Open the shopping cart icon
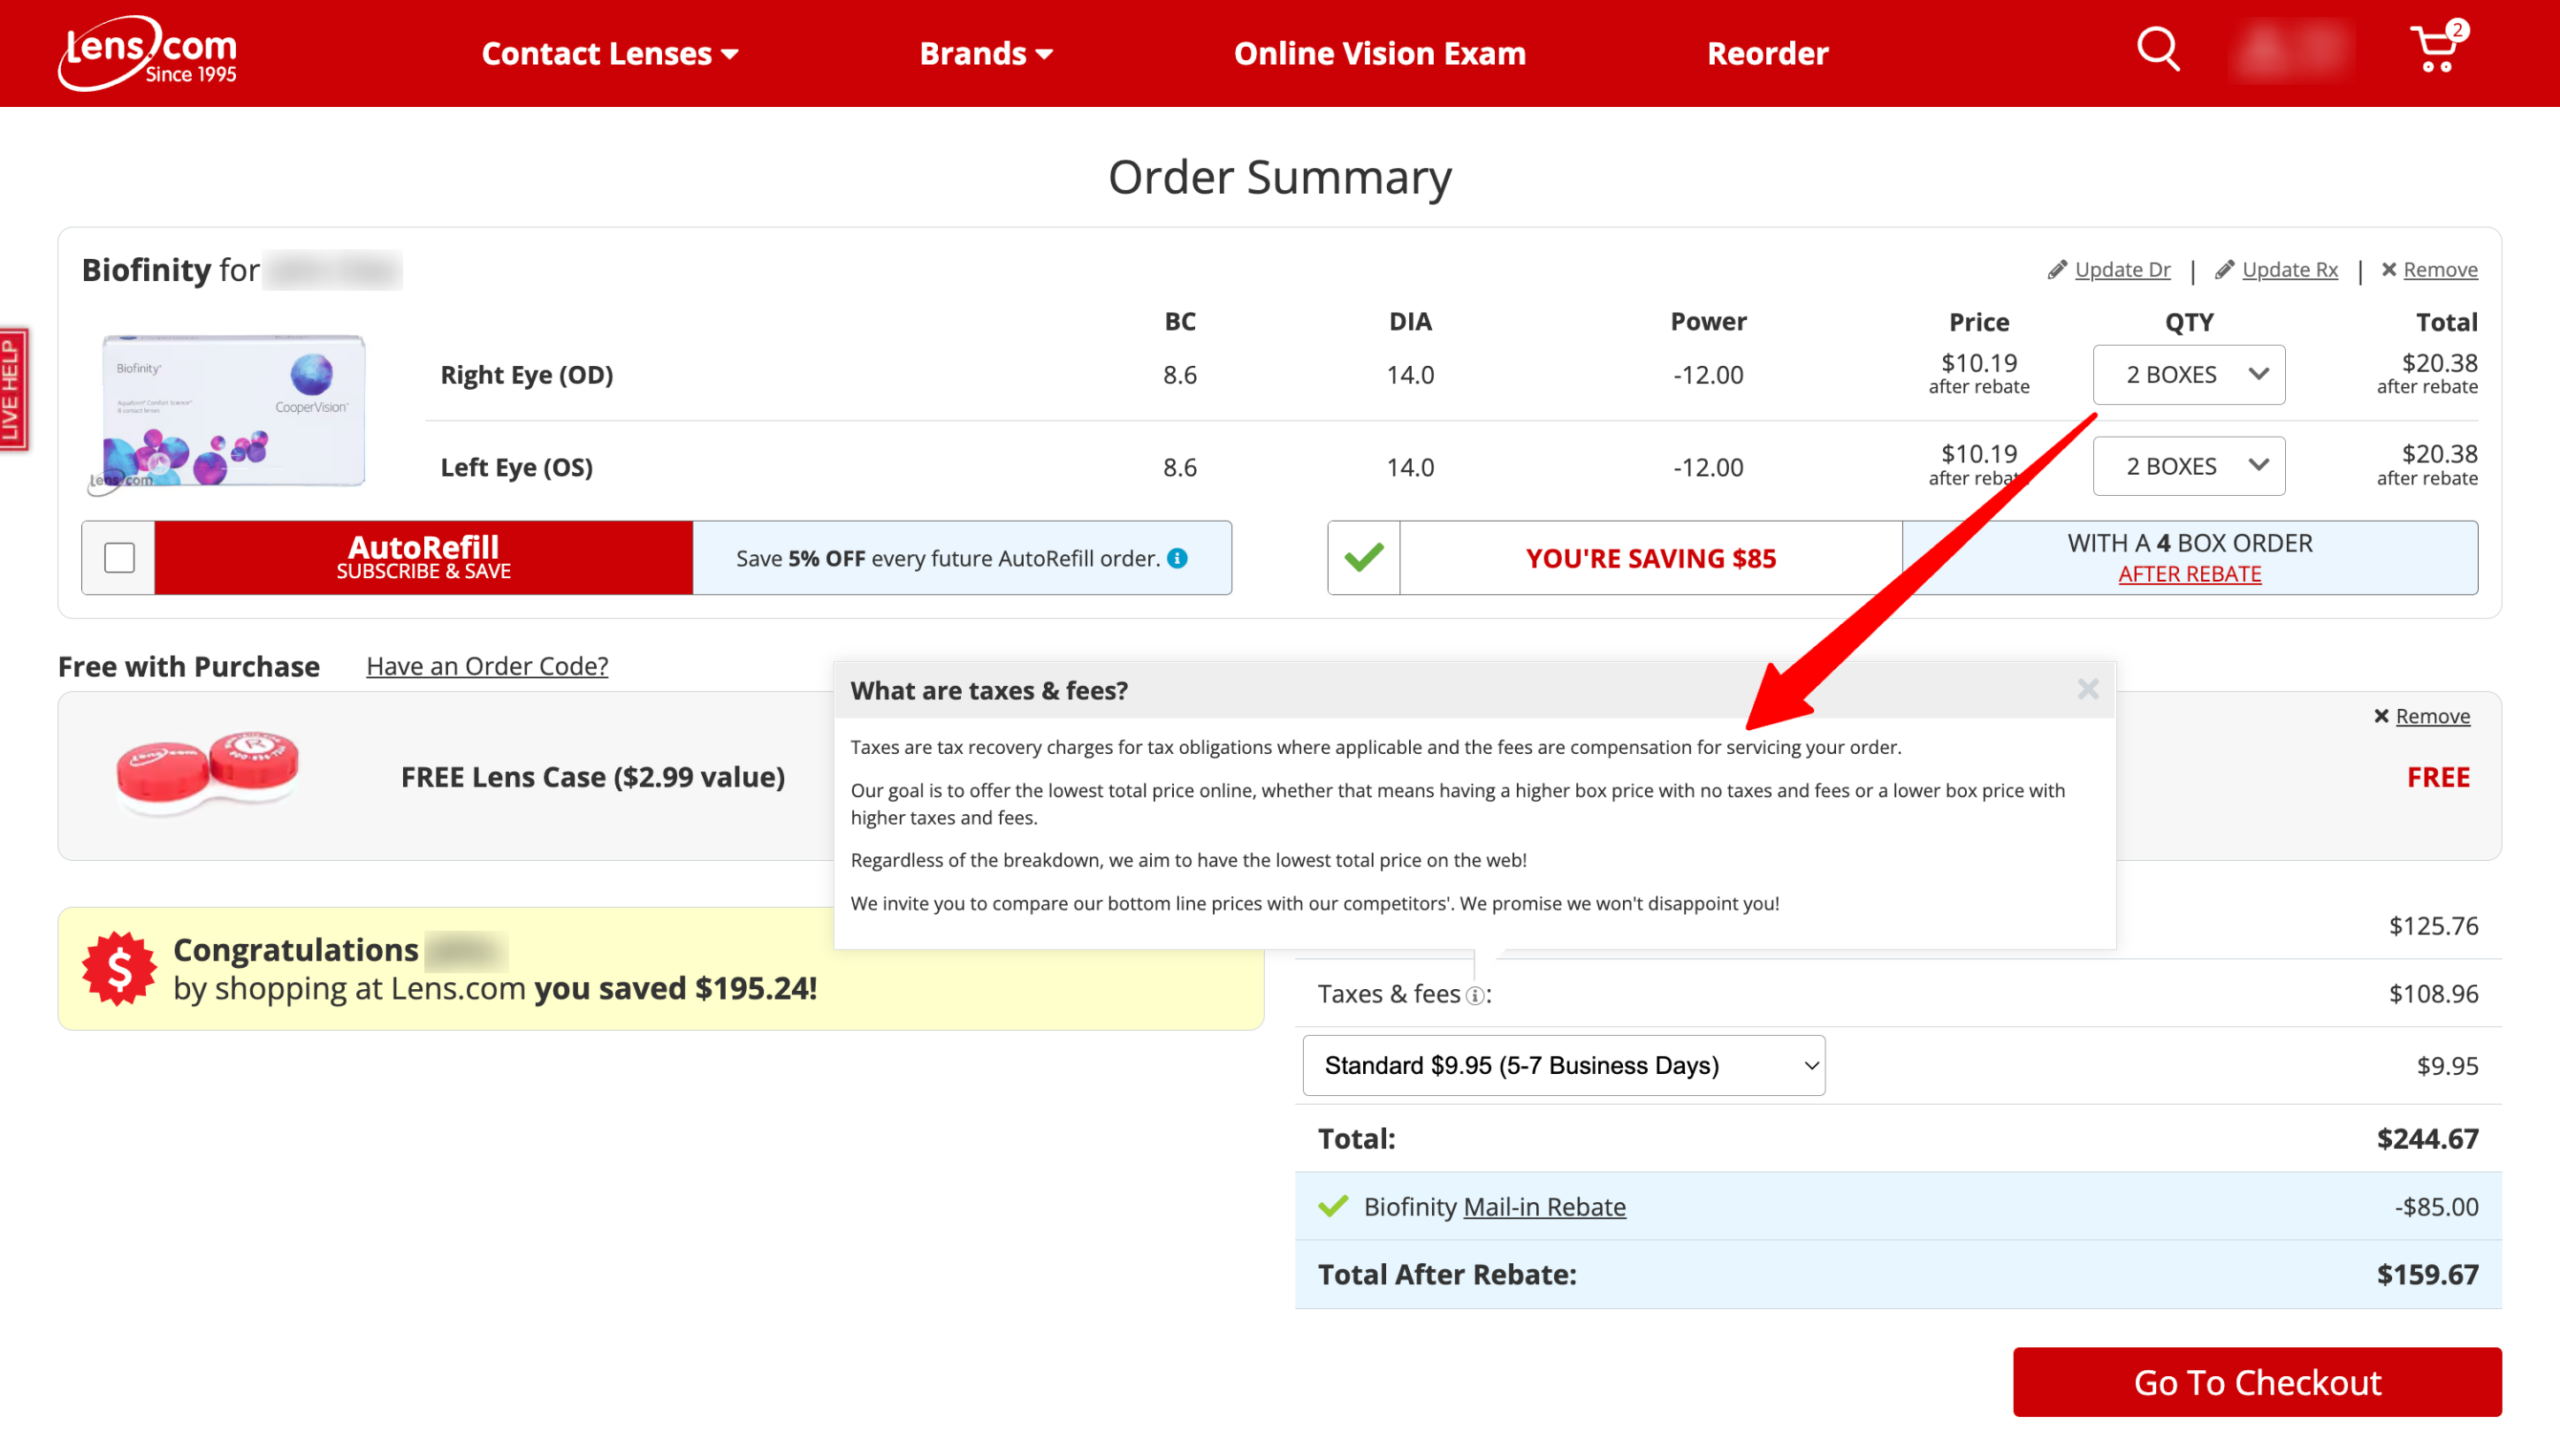The width and height of the screenshot is (2560, 1454). (2435, 49)
